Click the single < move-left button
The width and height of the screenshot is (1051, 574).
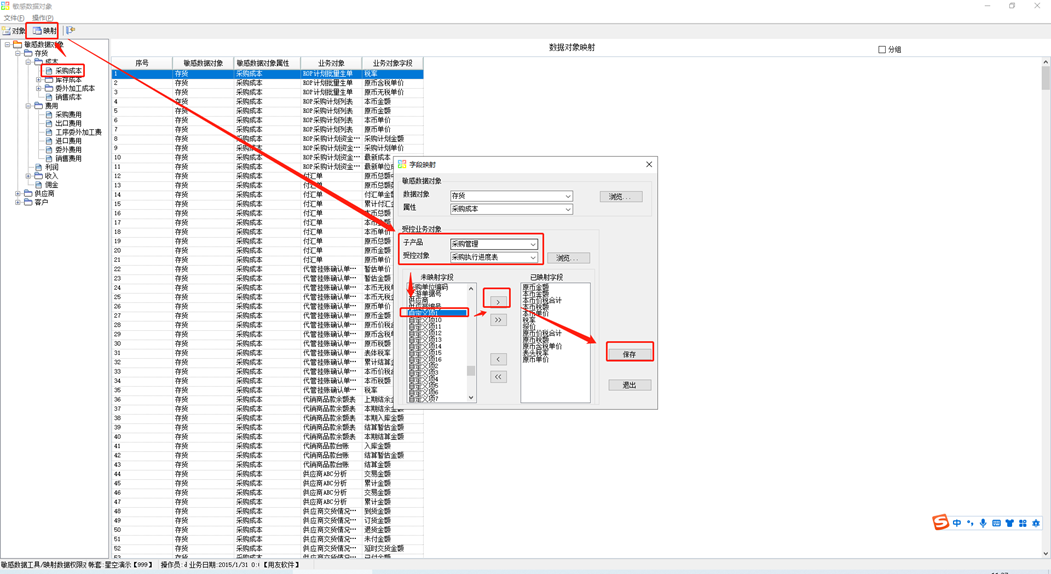pos(497,360)
